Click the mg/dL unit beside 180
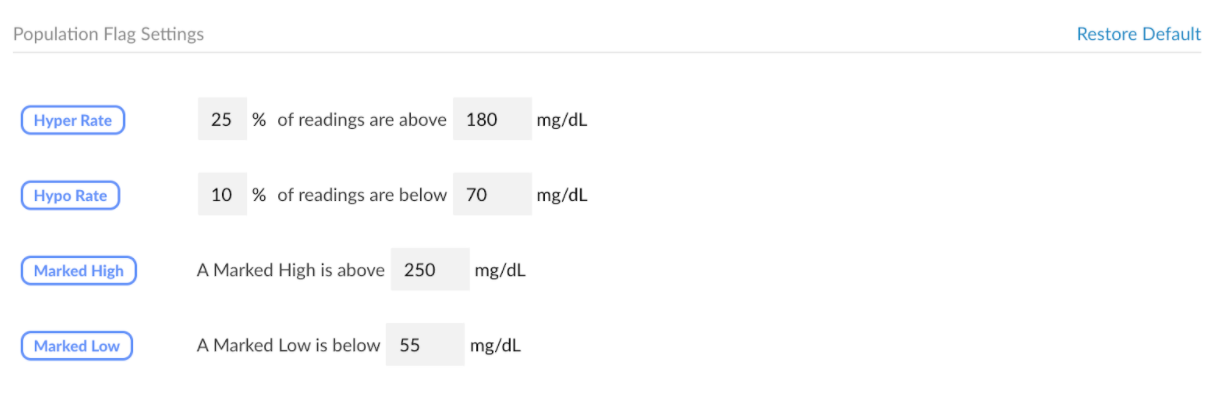This screenshot has width=1222, height=396. pyautogui.click(x=562, y=120)
